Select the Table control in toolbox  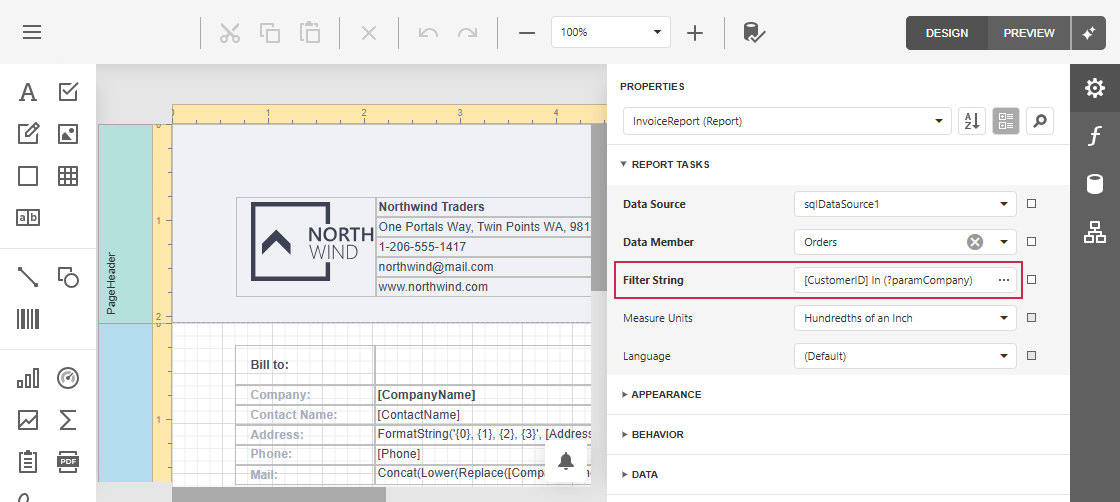pyautogui.click(x=68, y=176)
